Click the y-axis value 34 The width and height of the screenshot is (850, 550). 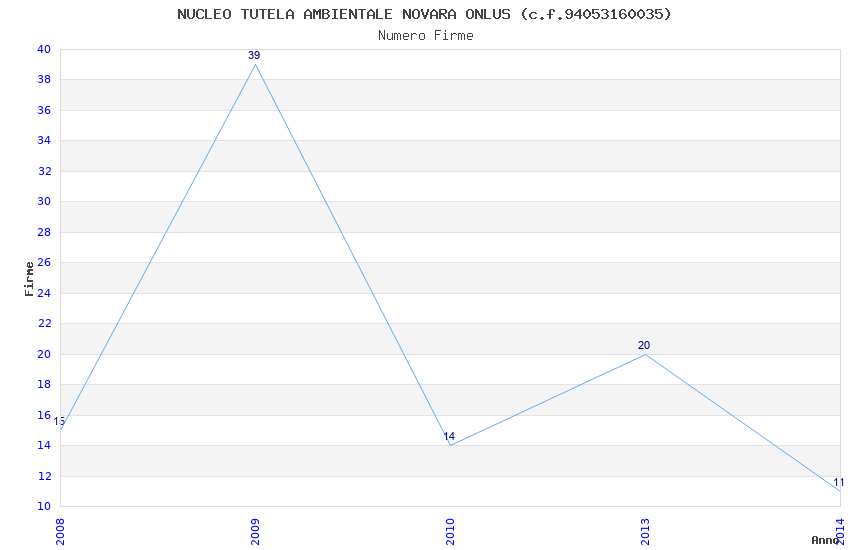click(44, 141)
